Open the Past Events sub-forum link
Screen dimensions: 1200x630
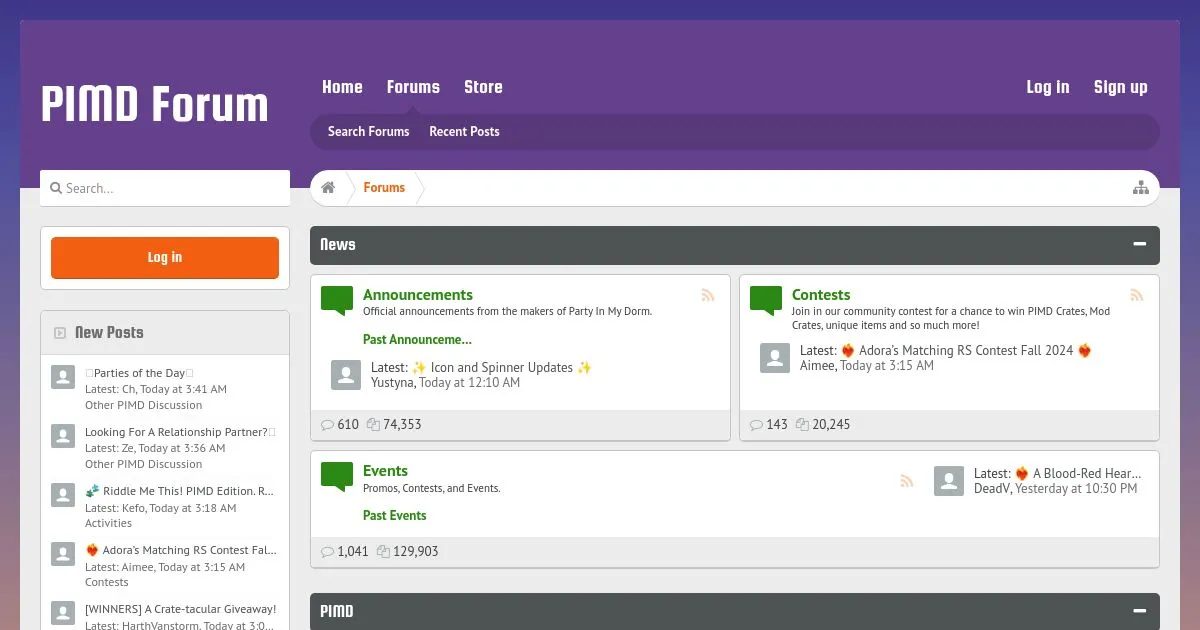(394, 515)
